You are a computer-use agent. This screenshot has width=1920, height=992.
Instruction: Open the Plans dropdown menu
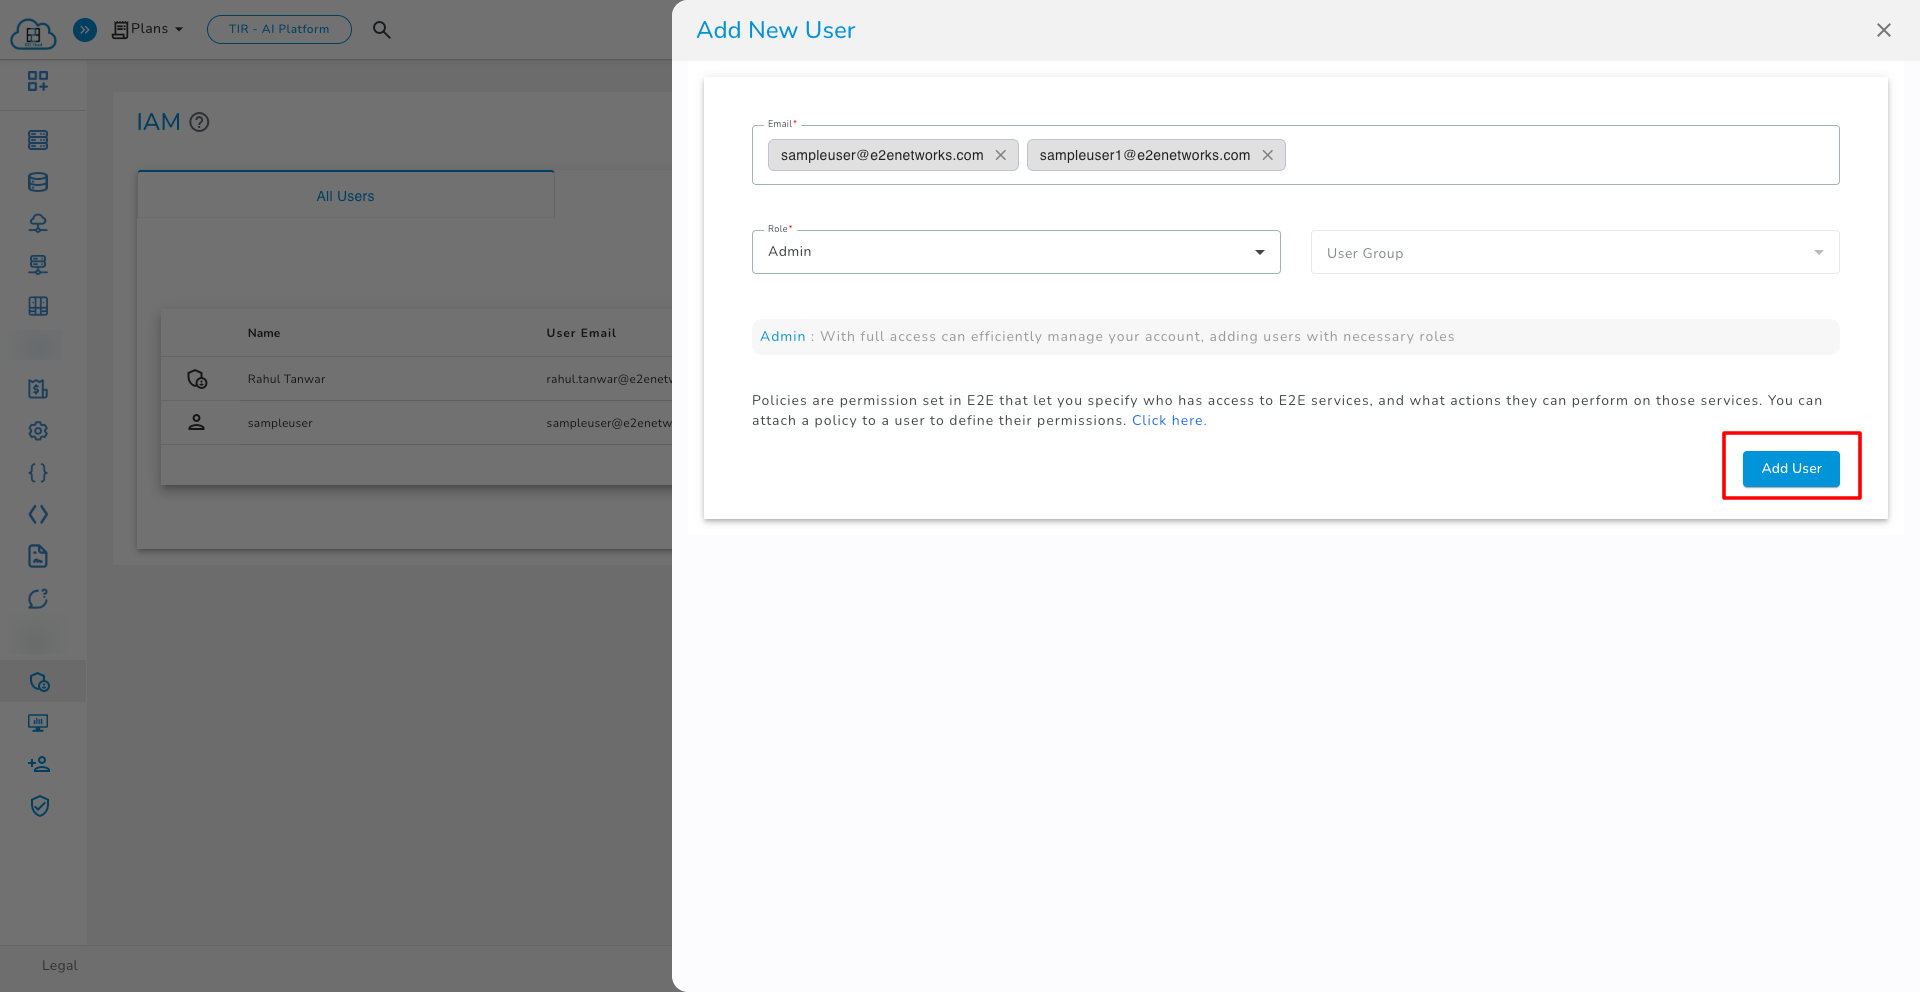[148, 29]
